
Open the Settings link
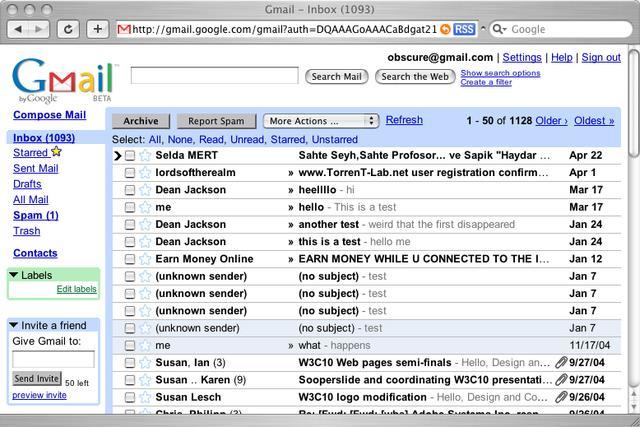[x=522, y=58]
